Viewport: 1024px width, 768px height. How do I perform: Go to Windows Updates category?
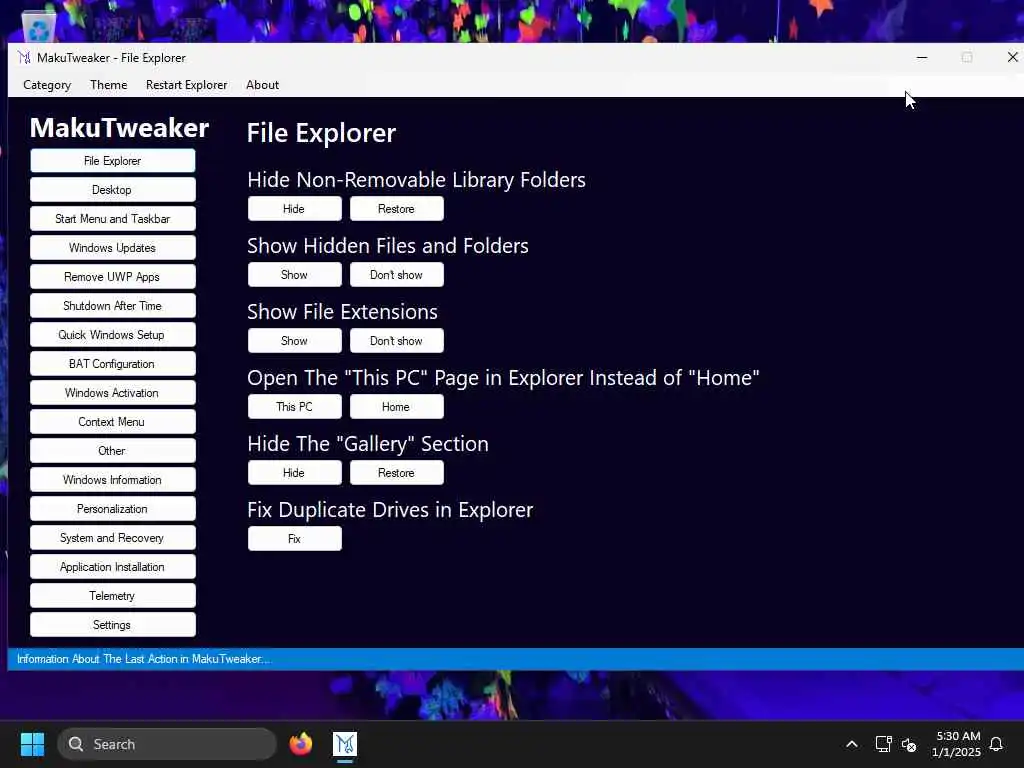coord(112,248)
